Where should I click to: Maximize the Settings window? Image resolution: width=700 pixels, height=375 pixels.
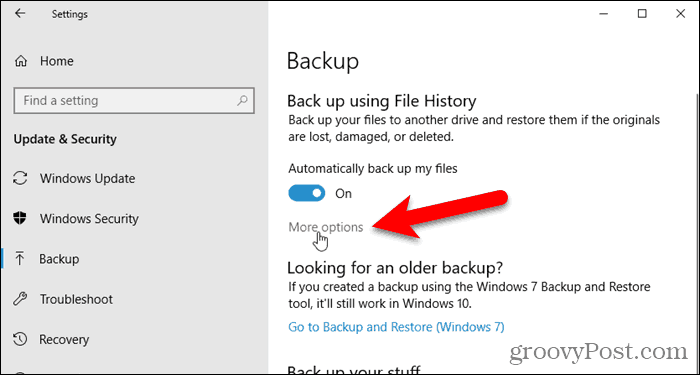pos(642,14)
